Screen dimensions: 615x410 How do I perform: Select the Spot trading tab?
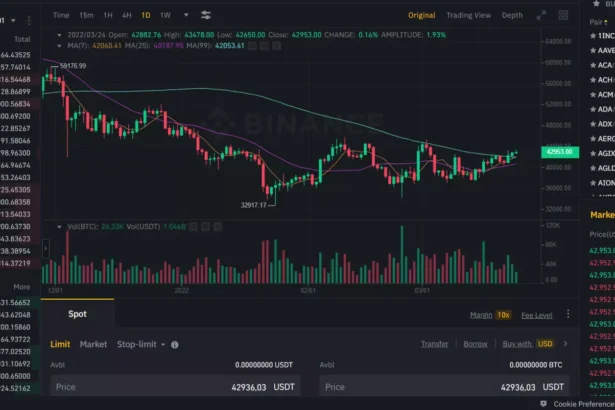[x=77, y=314]
